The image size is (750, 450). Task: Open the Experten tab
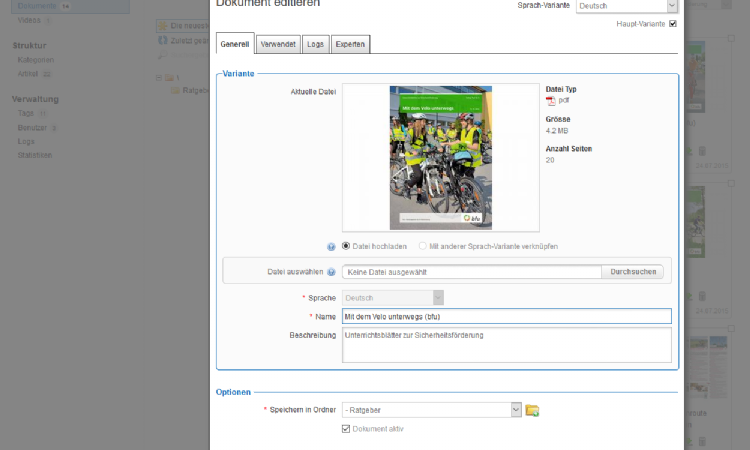point(350,44)
